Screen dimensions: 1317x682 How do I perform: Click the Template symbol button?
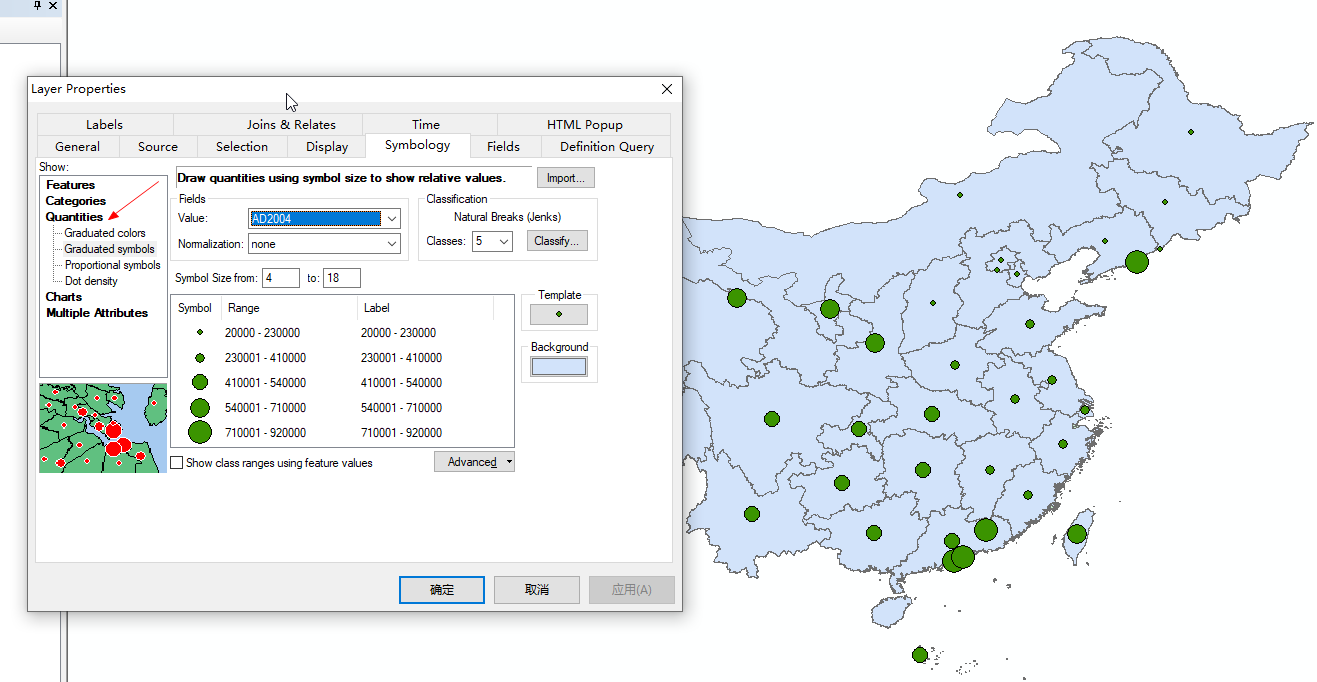558,314
